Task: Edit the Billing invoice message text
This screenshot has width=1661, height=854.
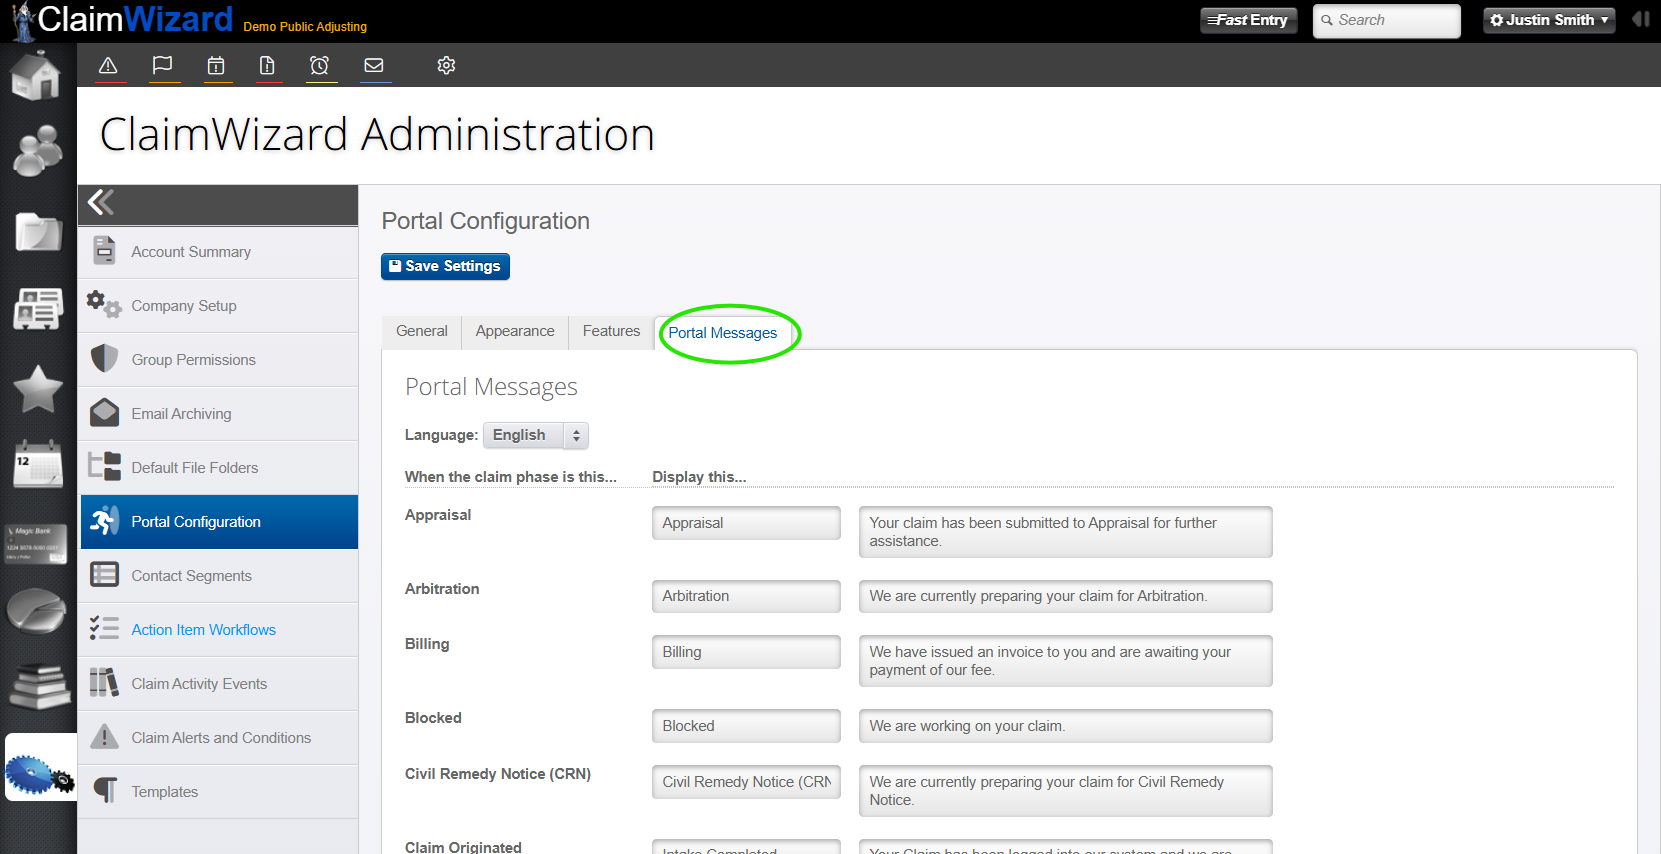Action: pyautogui.click(x=1065, y=661)
